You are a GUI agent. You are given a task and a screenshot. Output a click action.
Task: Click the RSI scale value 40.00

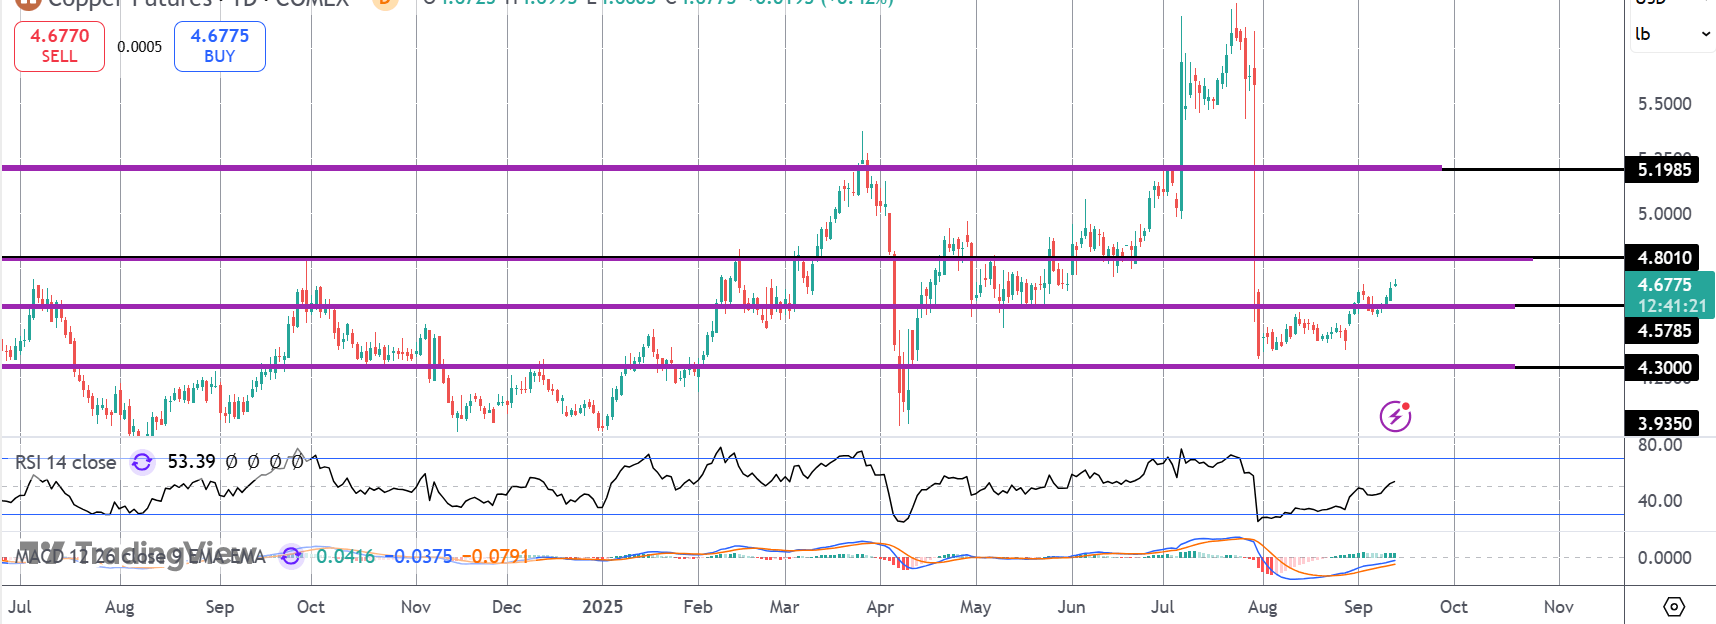1660,501
